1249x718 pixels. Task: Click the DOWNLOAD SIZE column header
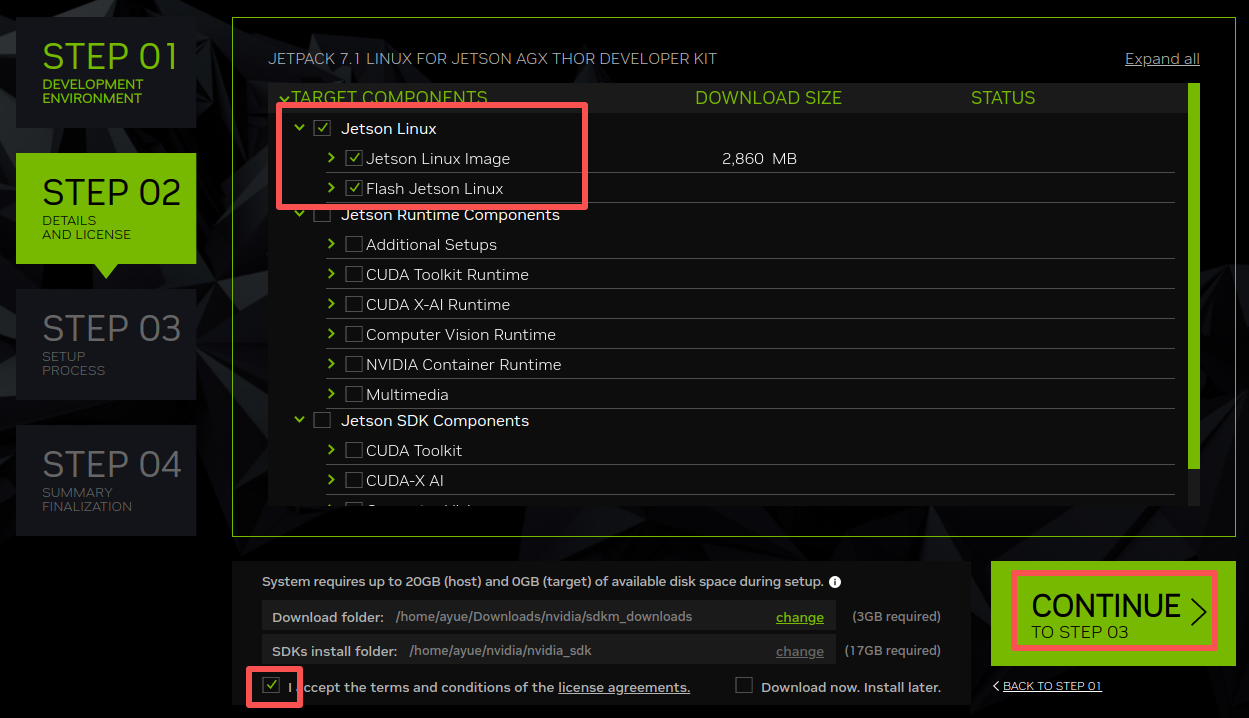click(x=768, y=98)
